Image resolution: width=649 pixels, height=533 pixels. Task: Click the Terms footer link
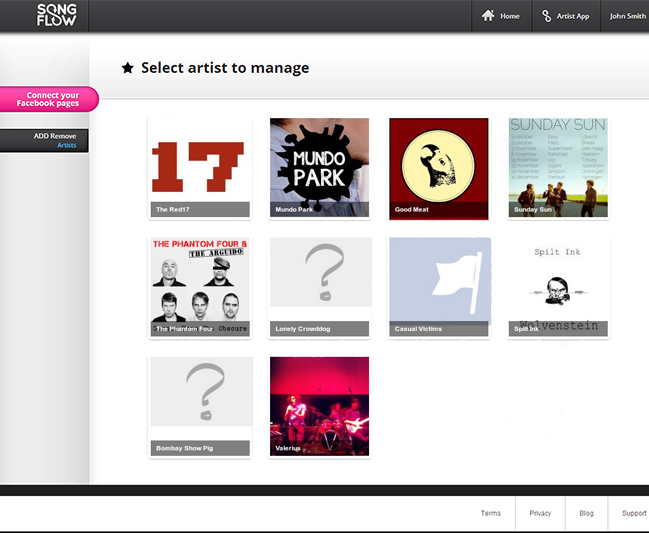(x=491, y=513)
